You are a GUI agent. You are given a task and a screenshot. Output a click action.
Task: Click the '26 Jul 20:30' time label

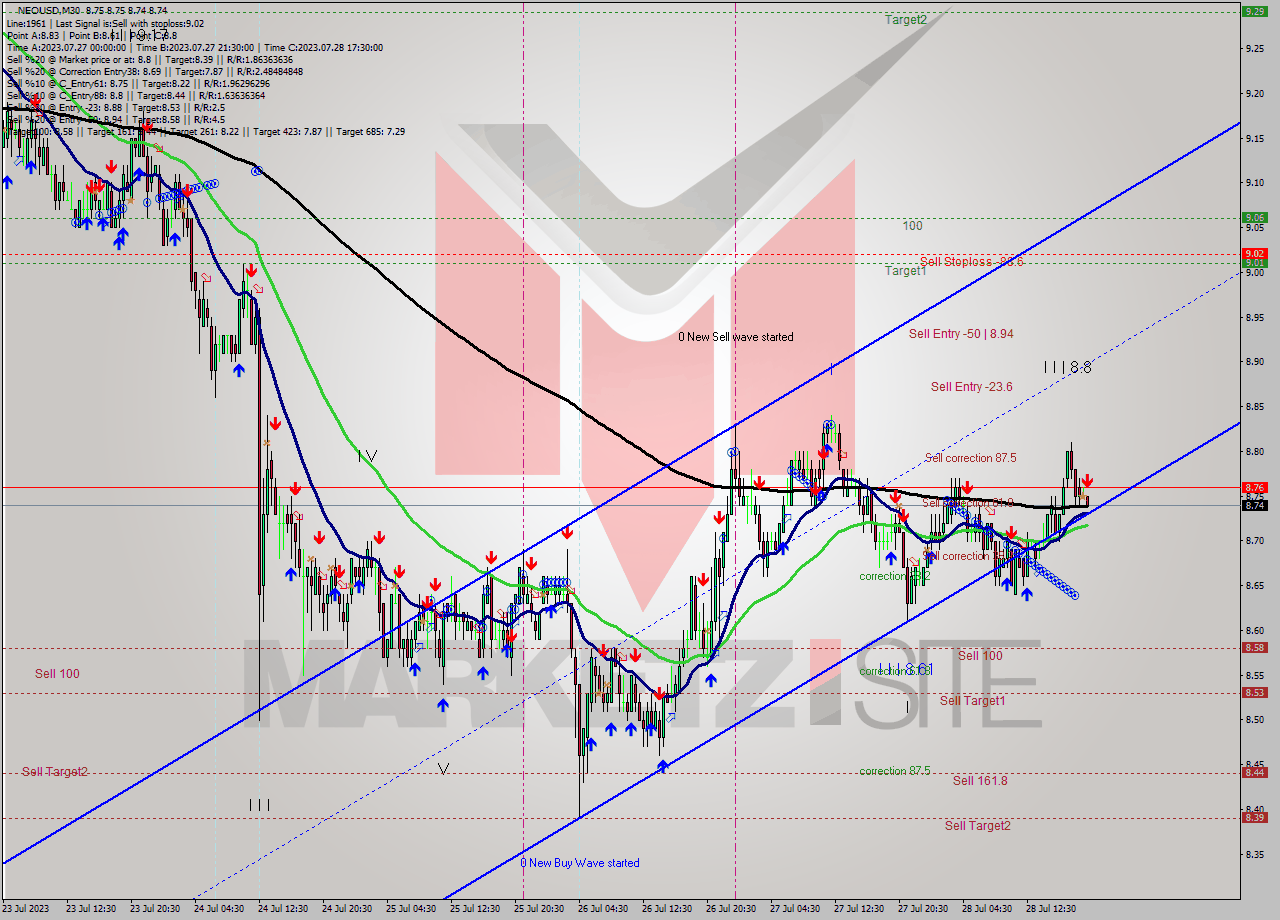pyautogui.click(x=731, y=909)
